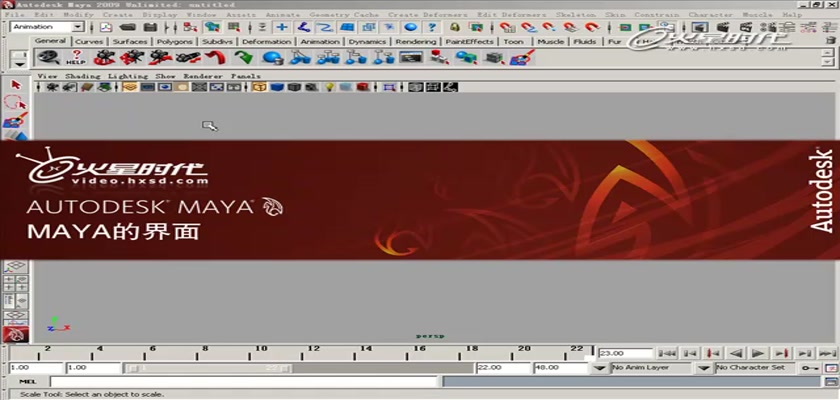Select the Paint selection tool
This screenshot has height=400, width=840.
[15, 121]
